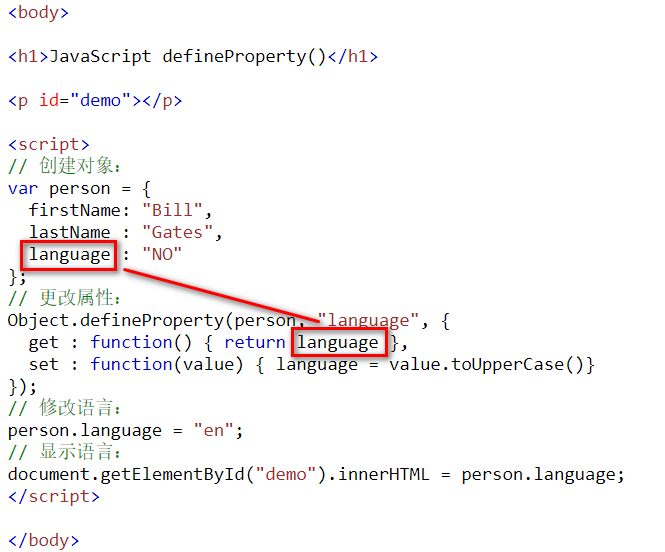The image size is (665, 552).
Task: Click the opening <body> tag text
Action: tap(38, 12)
